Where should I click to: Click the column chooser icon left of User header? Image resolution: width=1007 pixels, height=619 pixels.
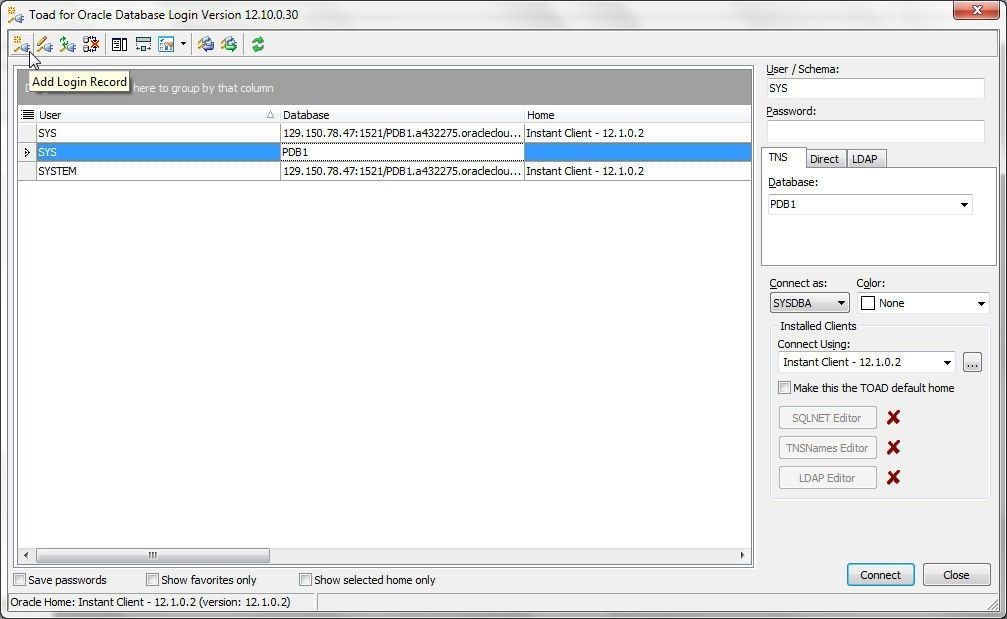pyautogui.click(x=27, y=115)
